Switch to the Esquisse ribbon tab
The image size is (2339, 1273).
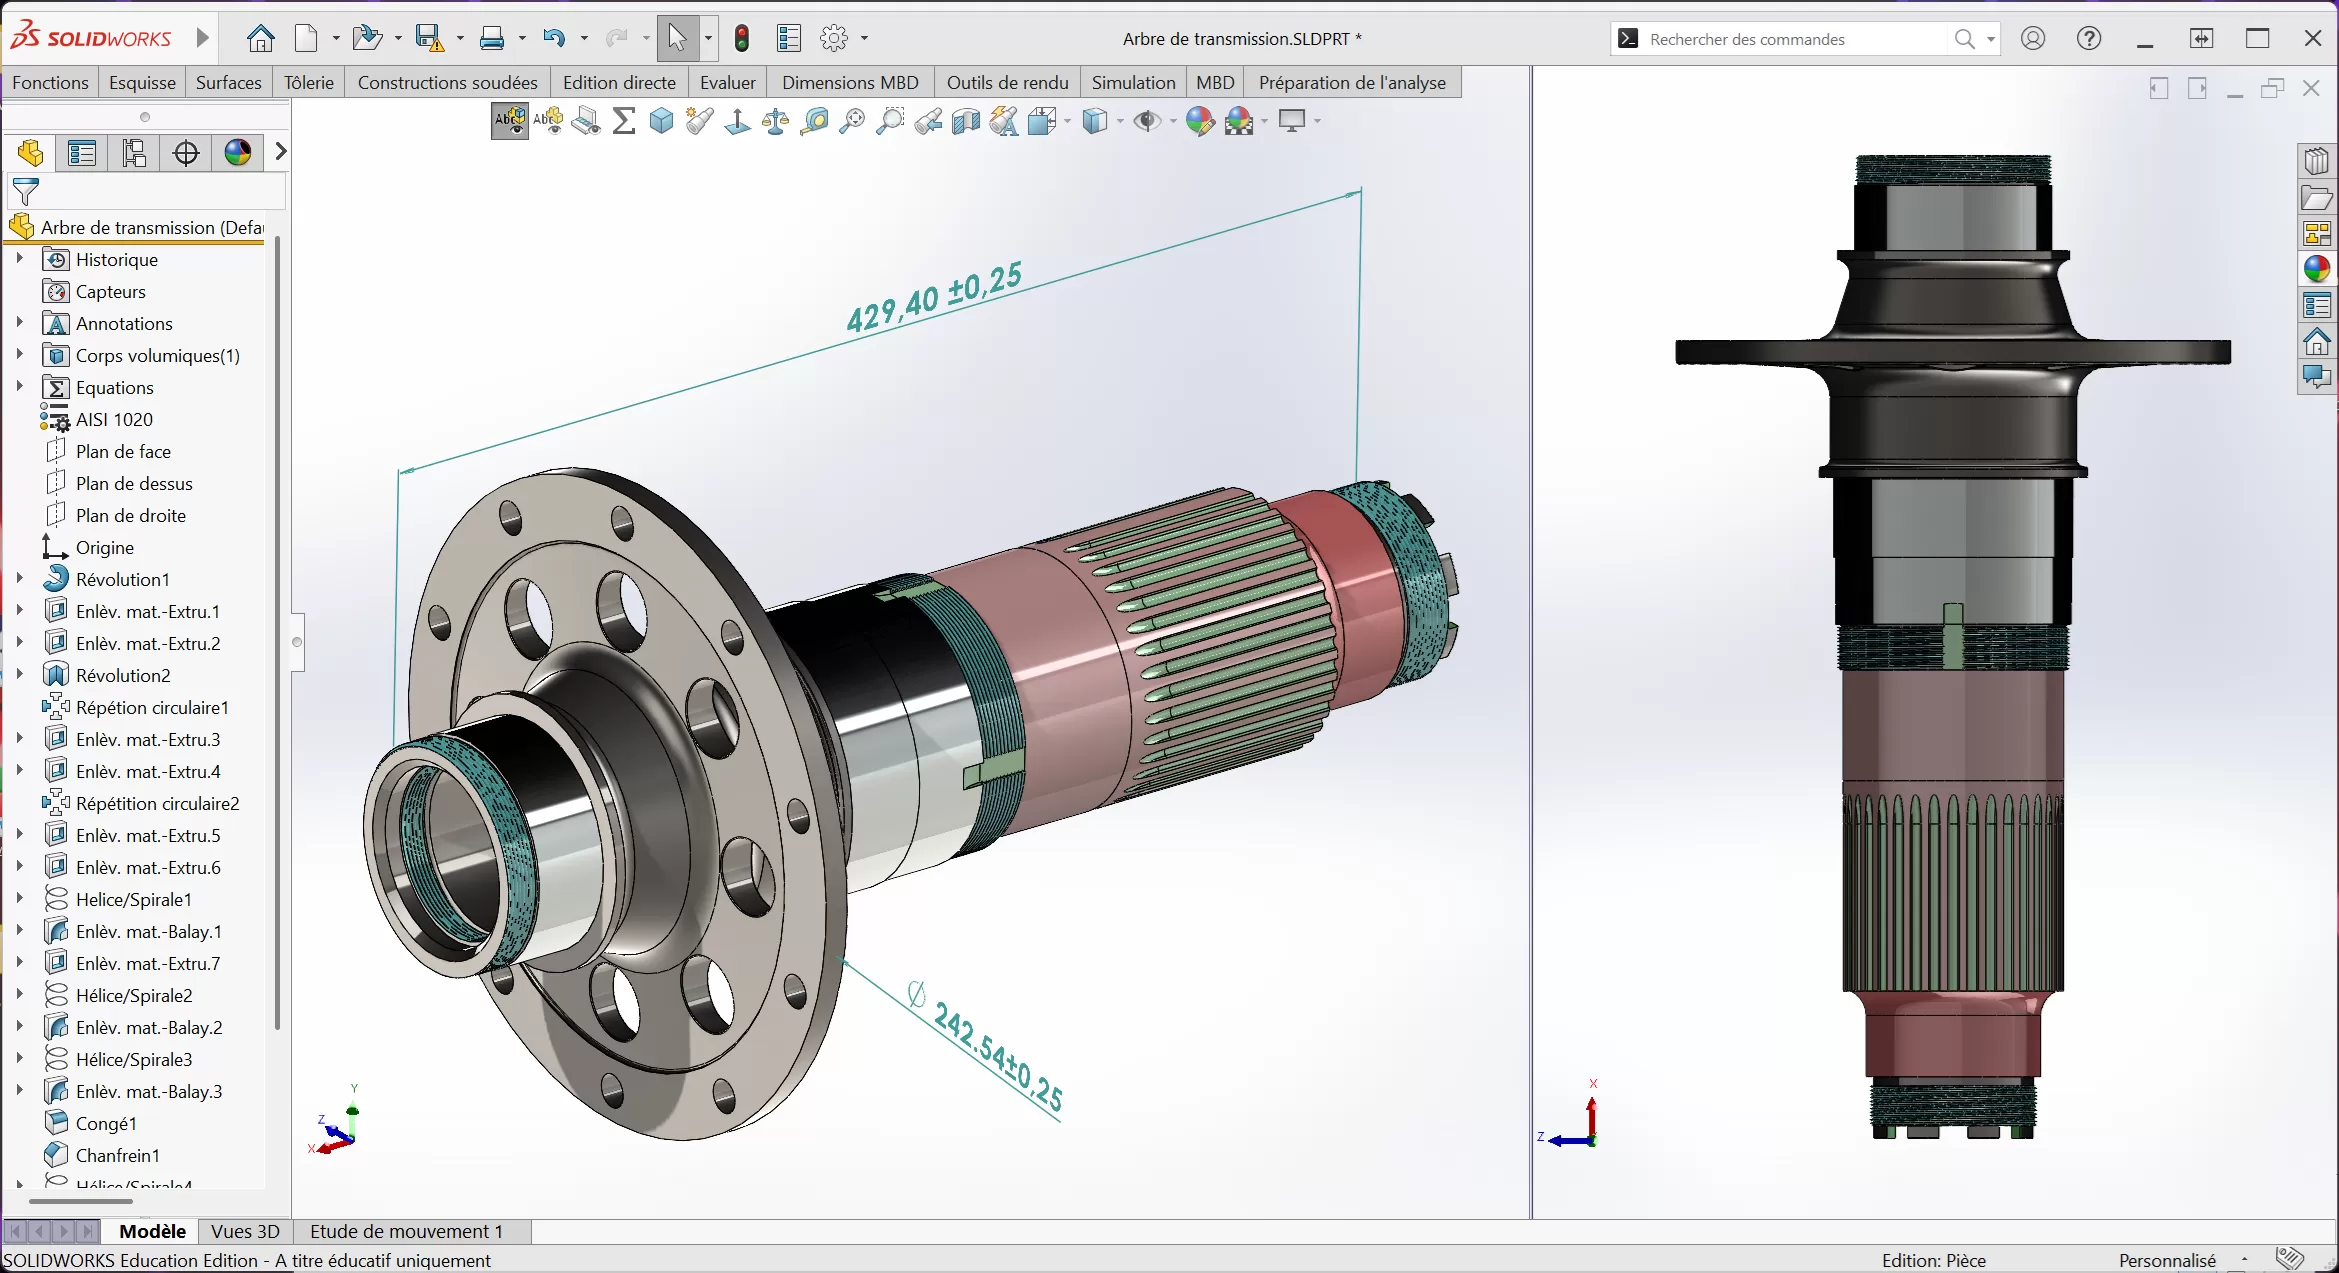click(142, 82)
